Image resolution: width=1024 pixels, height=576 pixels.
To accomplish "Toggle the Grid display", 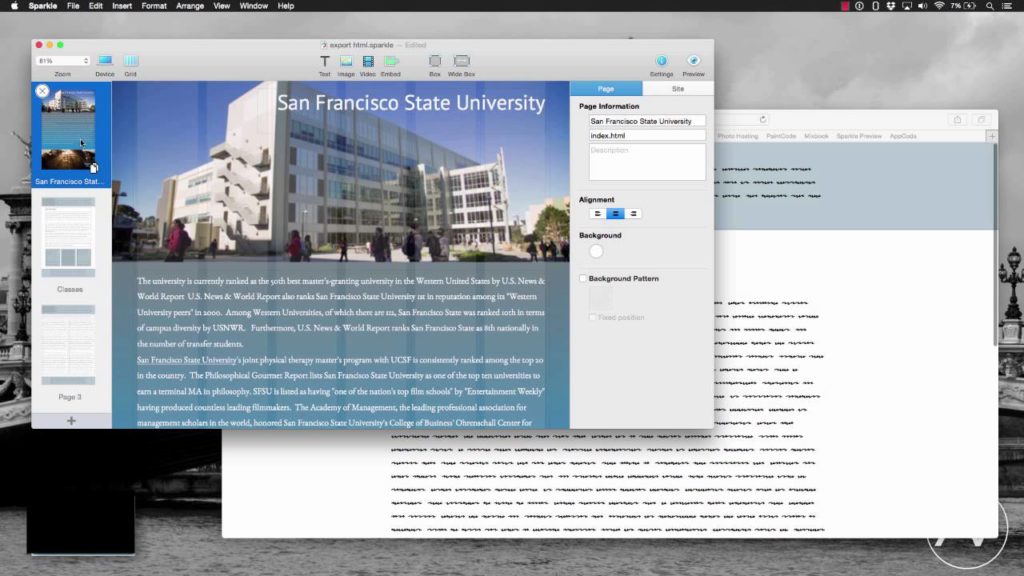I will click(130, 62).
